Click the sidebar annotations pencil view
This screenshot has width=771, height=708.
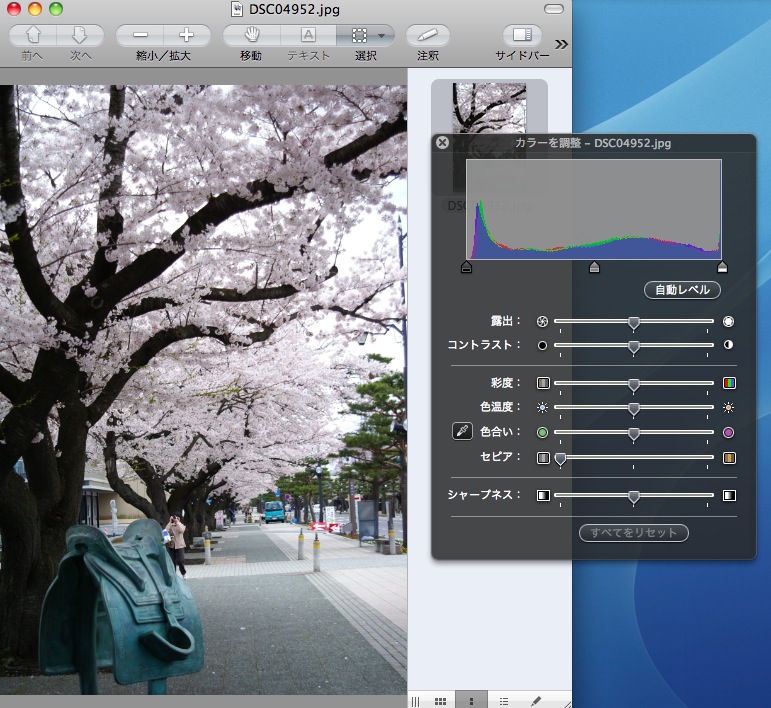[x=536, y=701]
